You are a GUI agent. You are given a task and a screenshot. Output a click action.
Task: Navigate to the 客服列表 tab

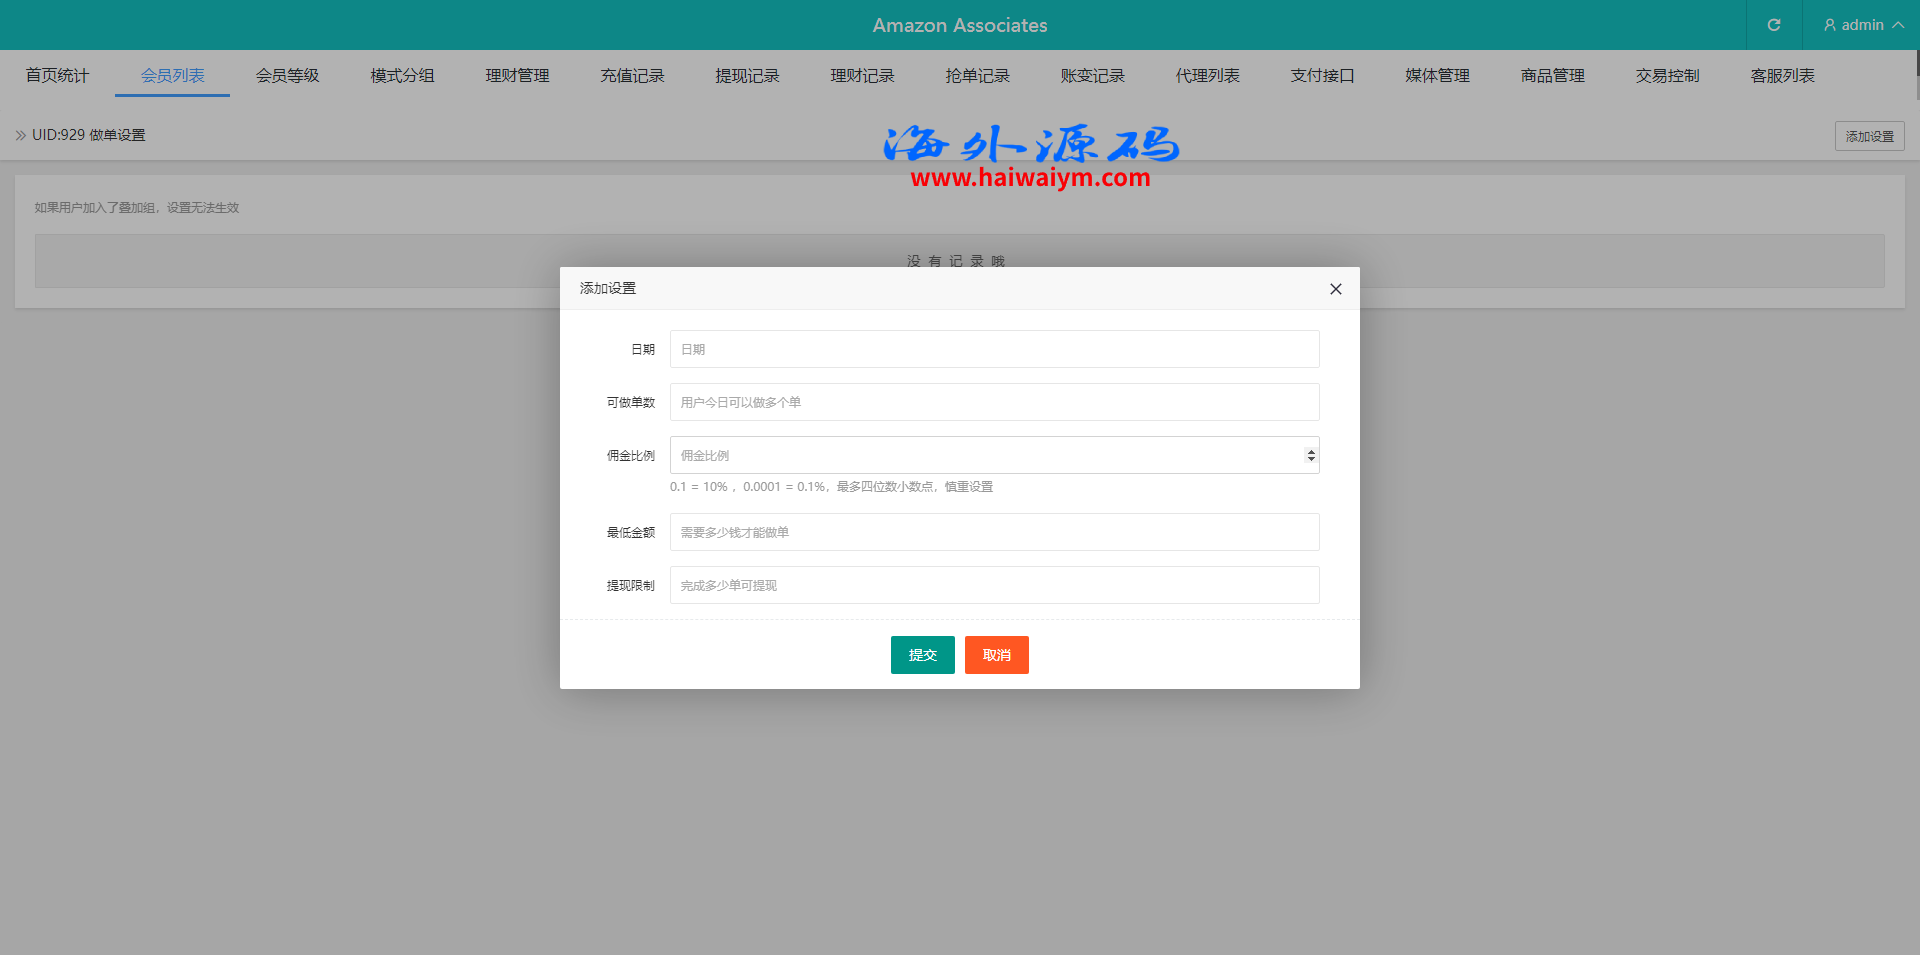click(x=1782, y=76)
